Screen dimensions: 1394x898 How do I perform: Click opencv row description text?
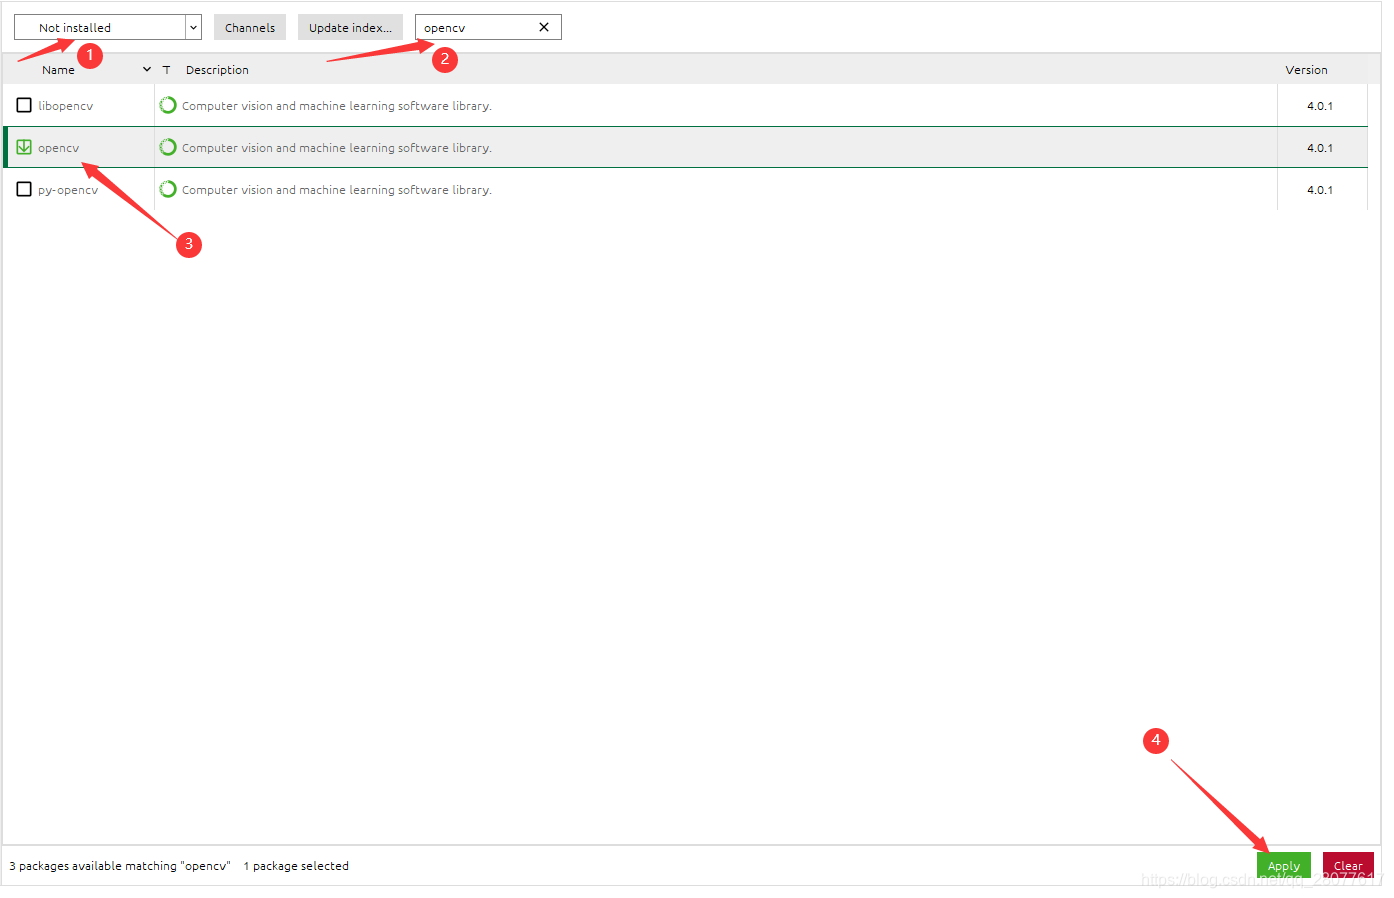[336, 148]
